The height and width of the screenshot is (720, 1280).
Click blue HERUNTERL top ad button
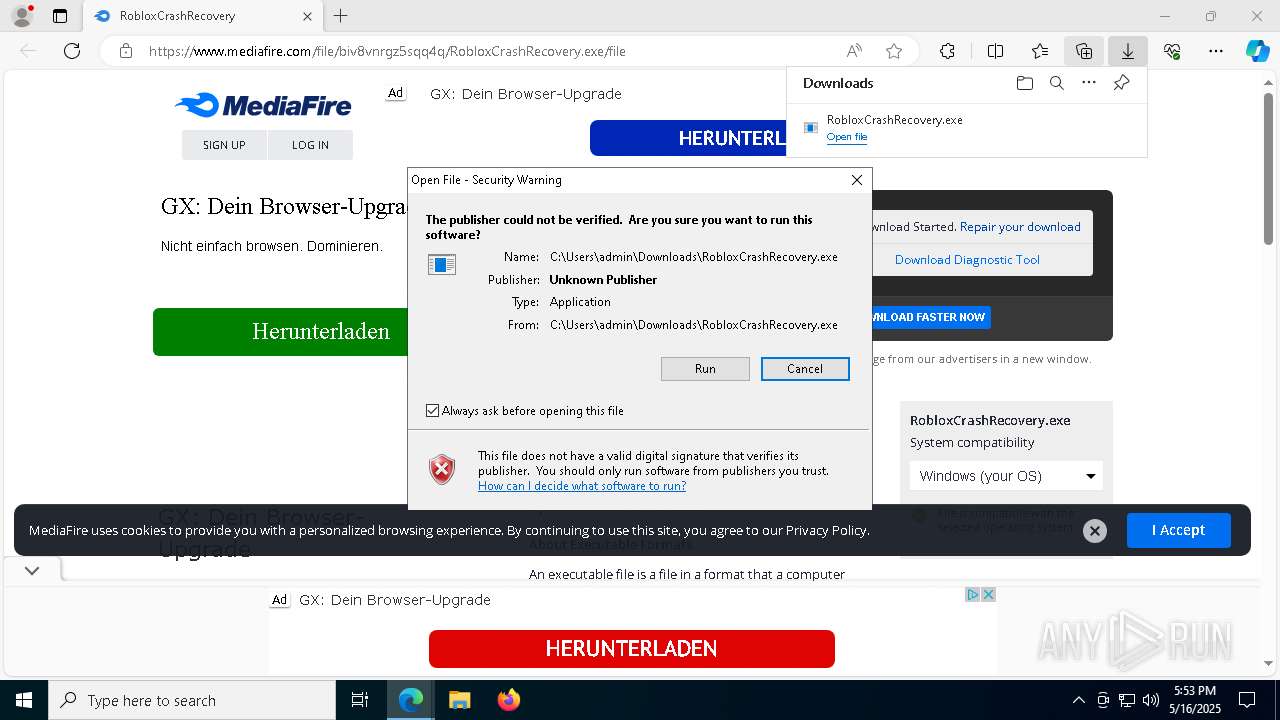pos(688,138)
